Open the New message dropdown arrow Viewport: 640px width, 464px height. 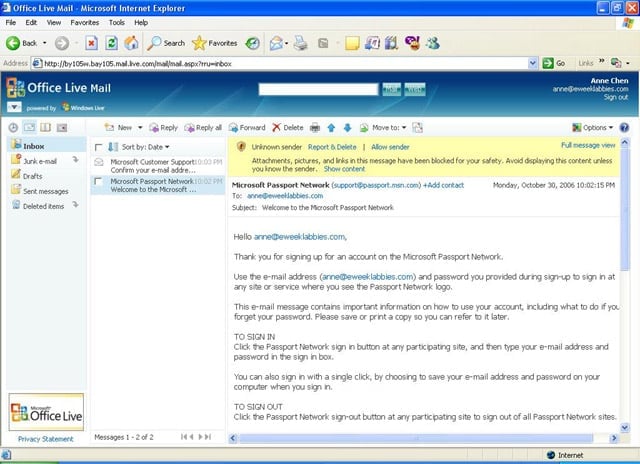140,128
